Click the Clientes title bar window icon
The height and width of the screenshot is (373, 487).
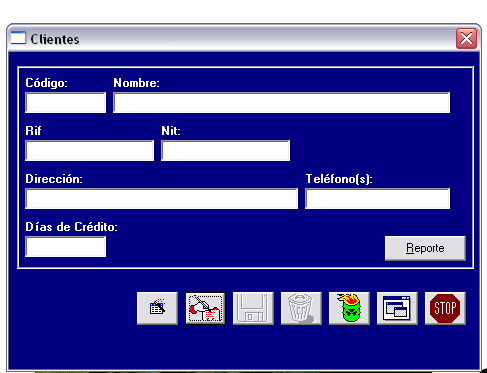pyautogui.click(x=18, y=38)
